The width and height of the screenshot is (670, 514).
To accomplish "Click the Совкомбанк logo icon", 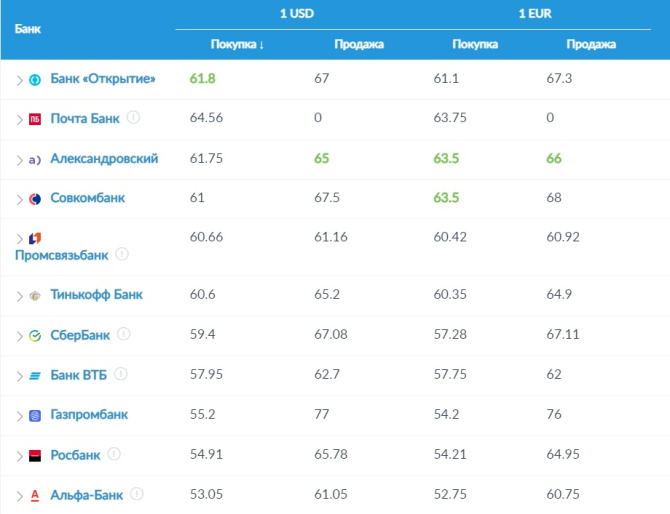I will pos(35,199).
